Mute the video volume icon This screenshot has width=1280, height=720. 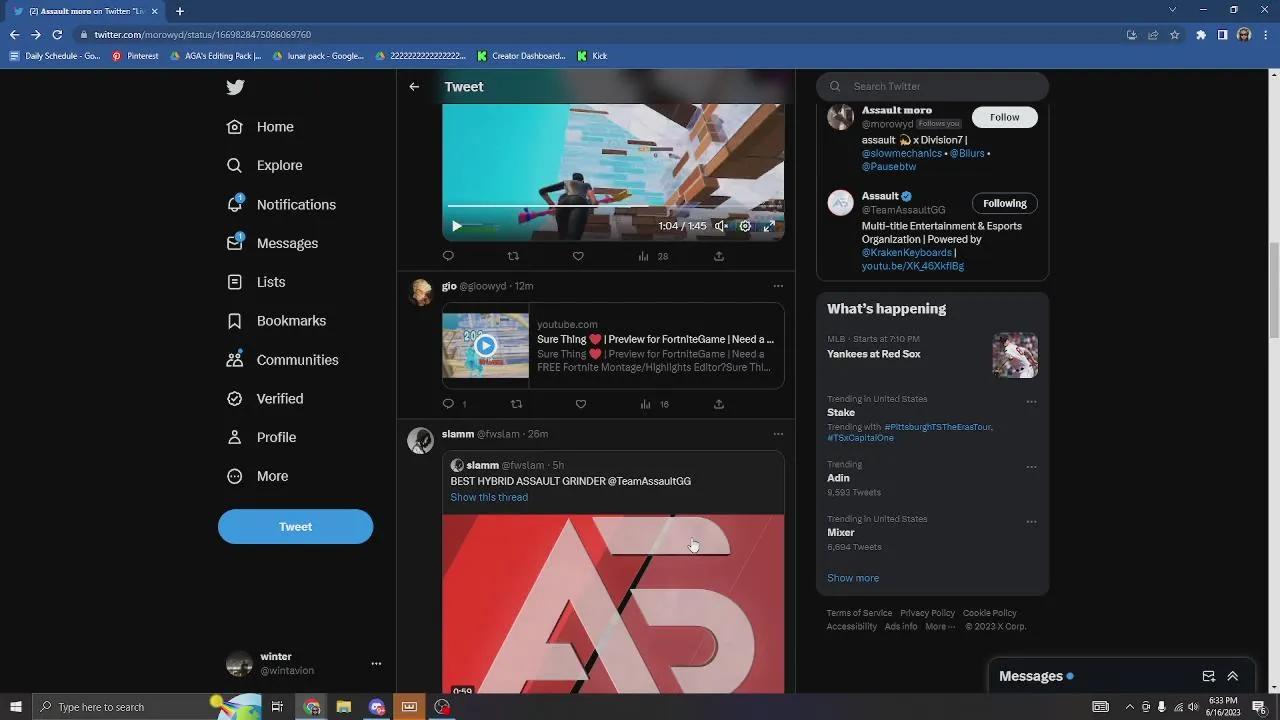[x=721, y=226]
